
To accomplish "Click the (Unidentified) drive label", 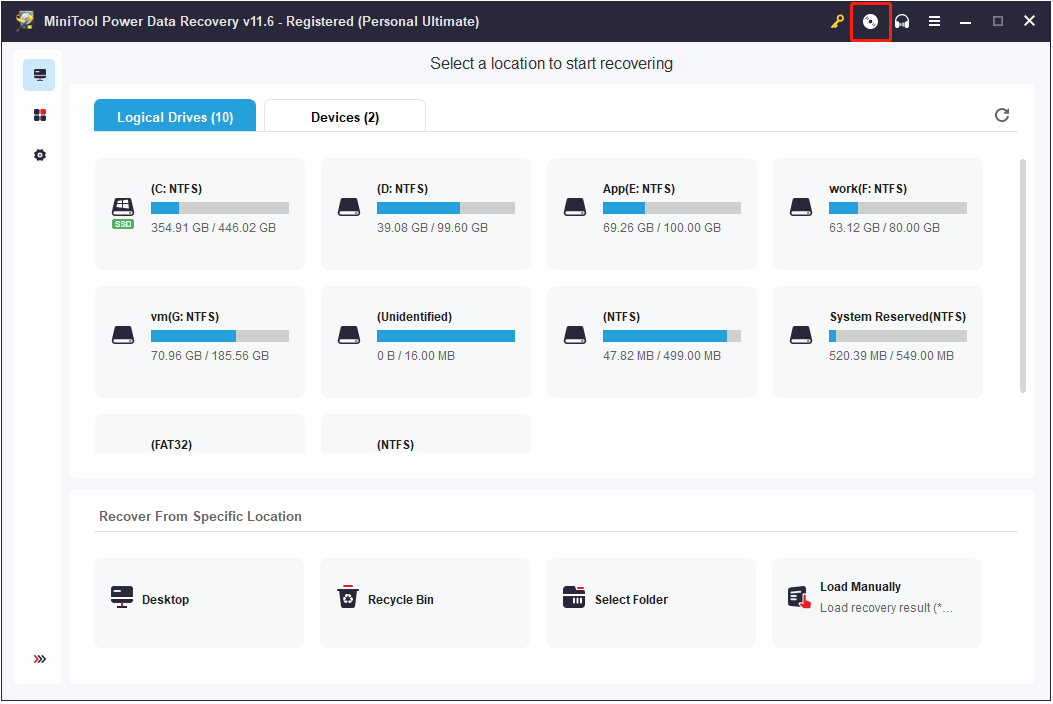I will click(x=414, y=316).
